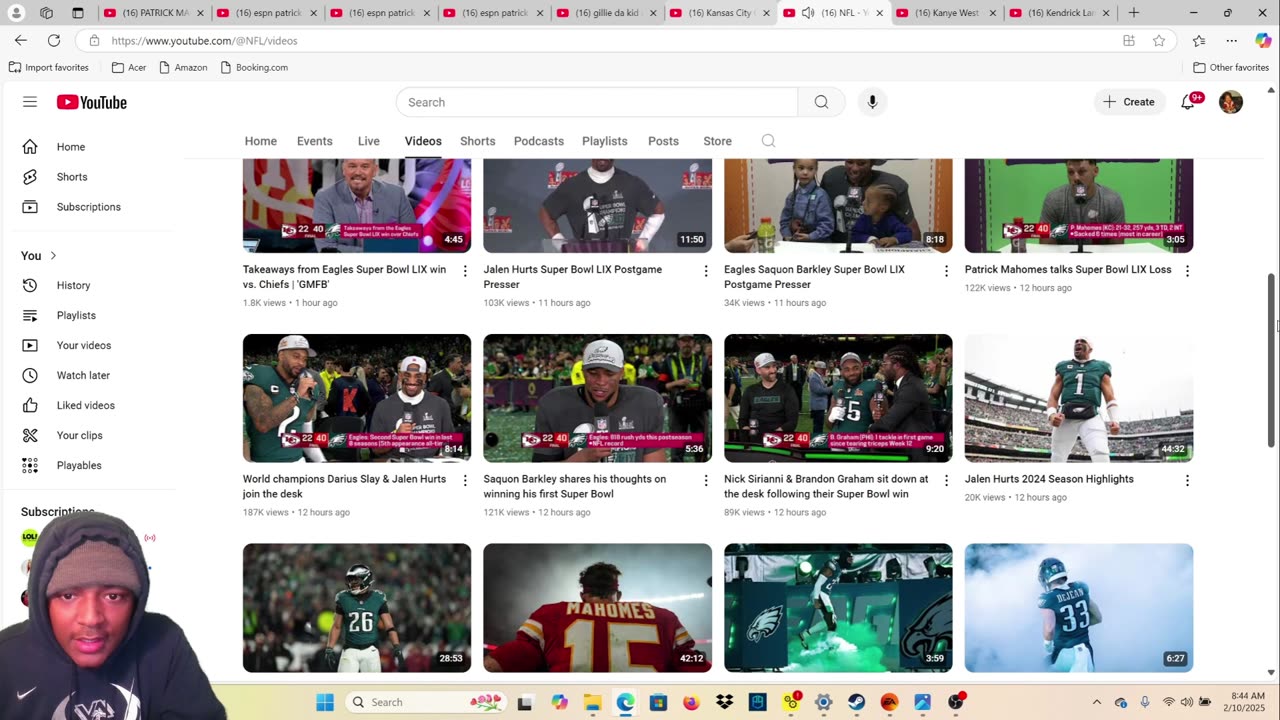Switch to the Posts tab

click(663, 141)
